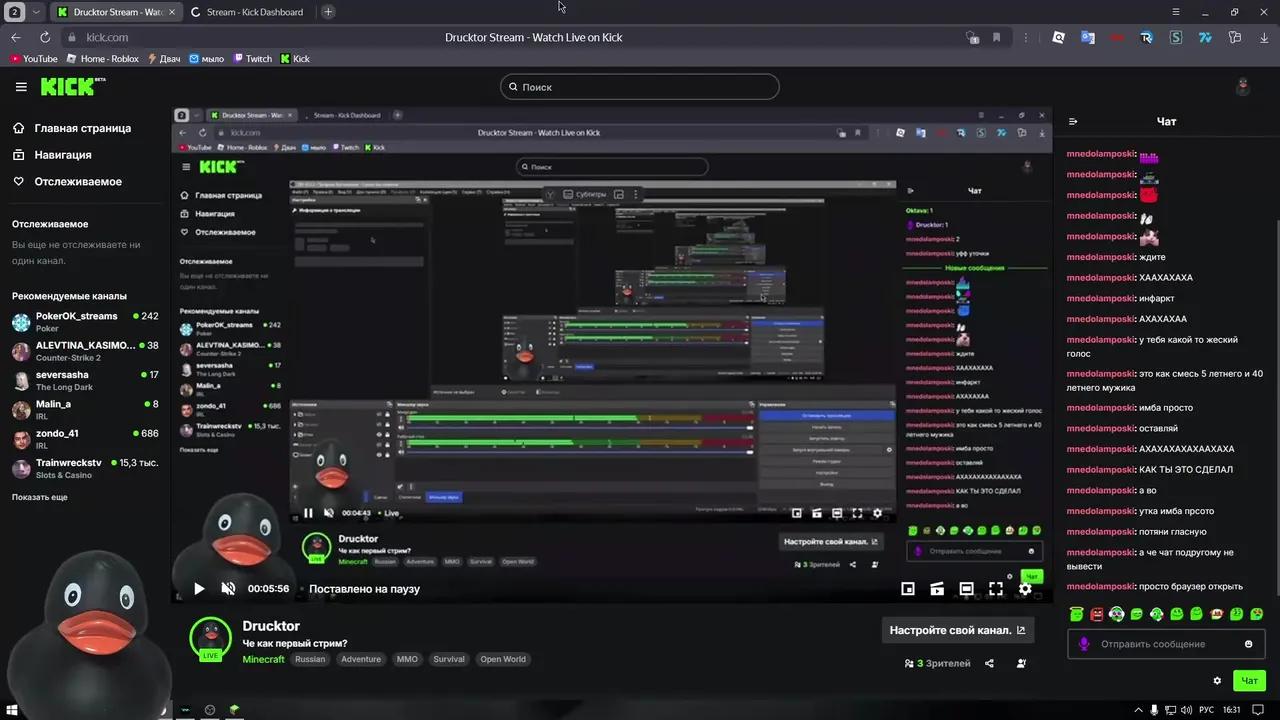Switch the РУС keyboard language
This screenshot has width=1280, height=720.
[x=1206, y=710]
